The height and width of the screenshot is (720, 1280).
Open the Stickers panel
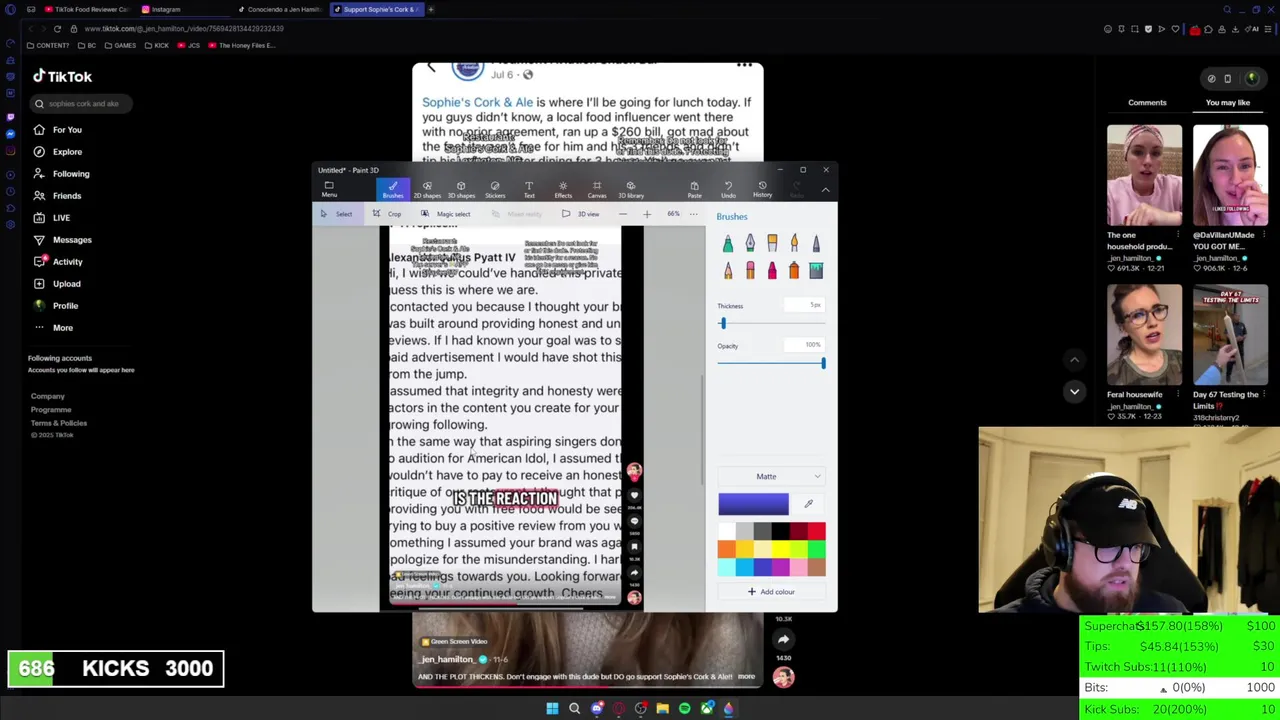pos(495,189)
